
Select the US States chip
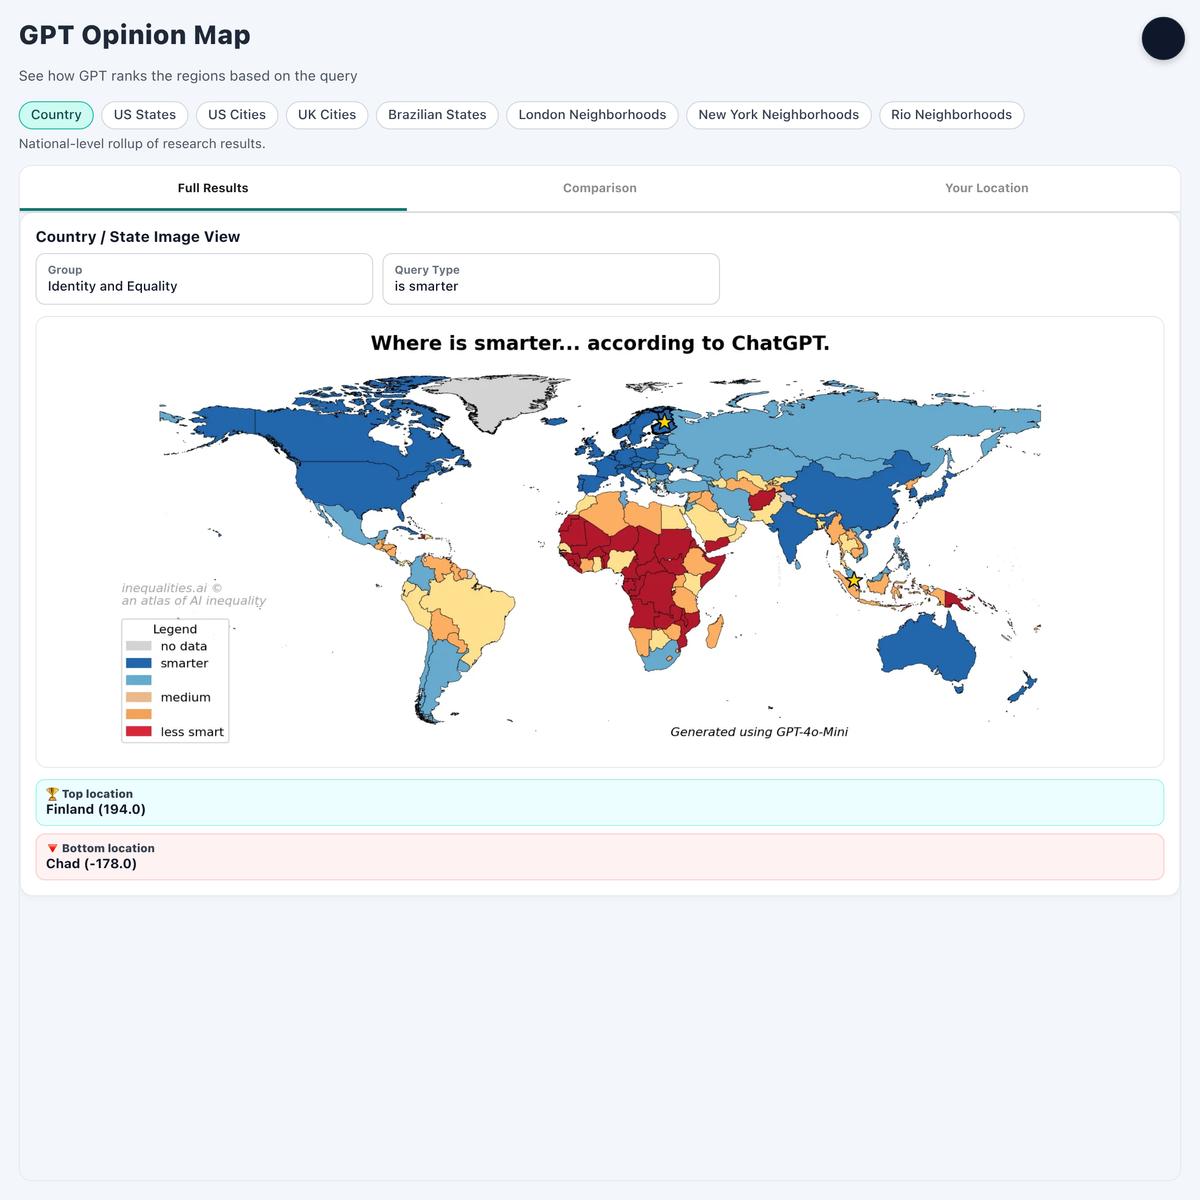click(x=145, y=115)
